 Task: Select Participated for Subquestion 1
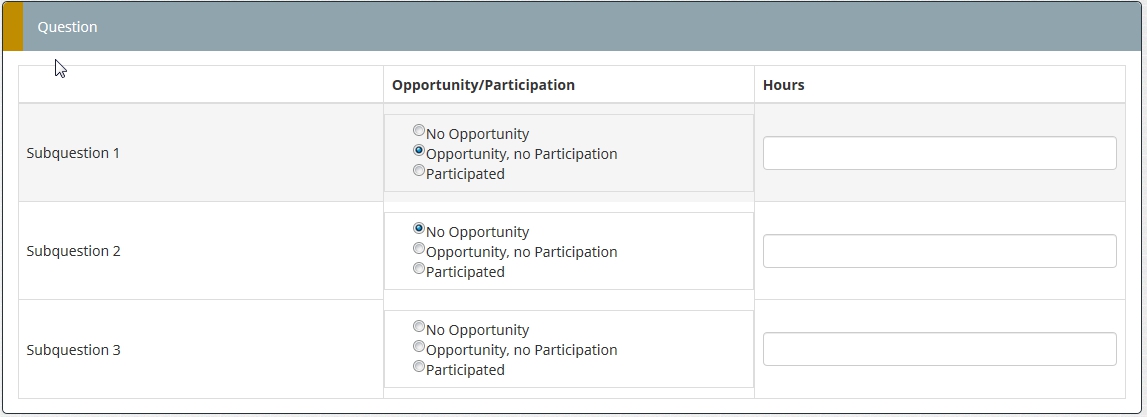point(419,170)
